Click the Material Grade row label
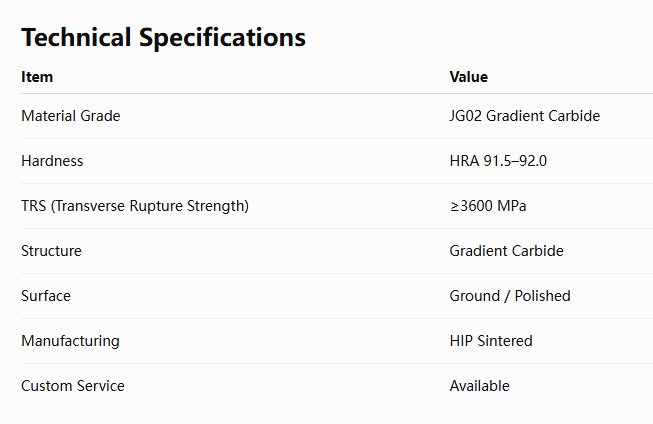Viewport: 653px width, 424px height. click(71, 116)
